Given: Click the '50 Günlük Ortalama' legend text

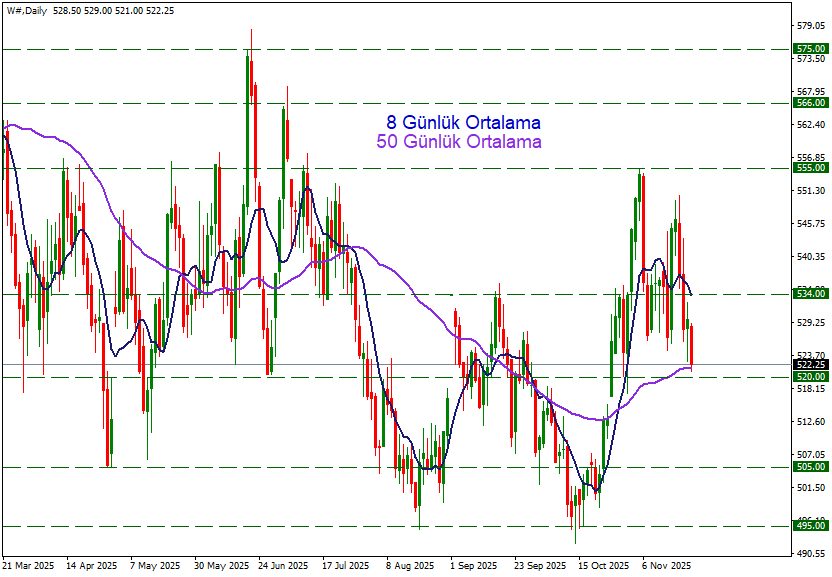Looking at the screenshot, I should pos(459,142).
